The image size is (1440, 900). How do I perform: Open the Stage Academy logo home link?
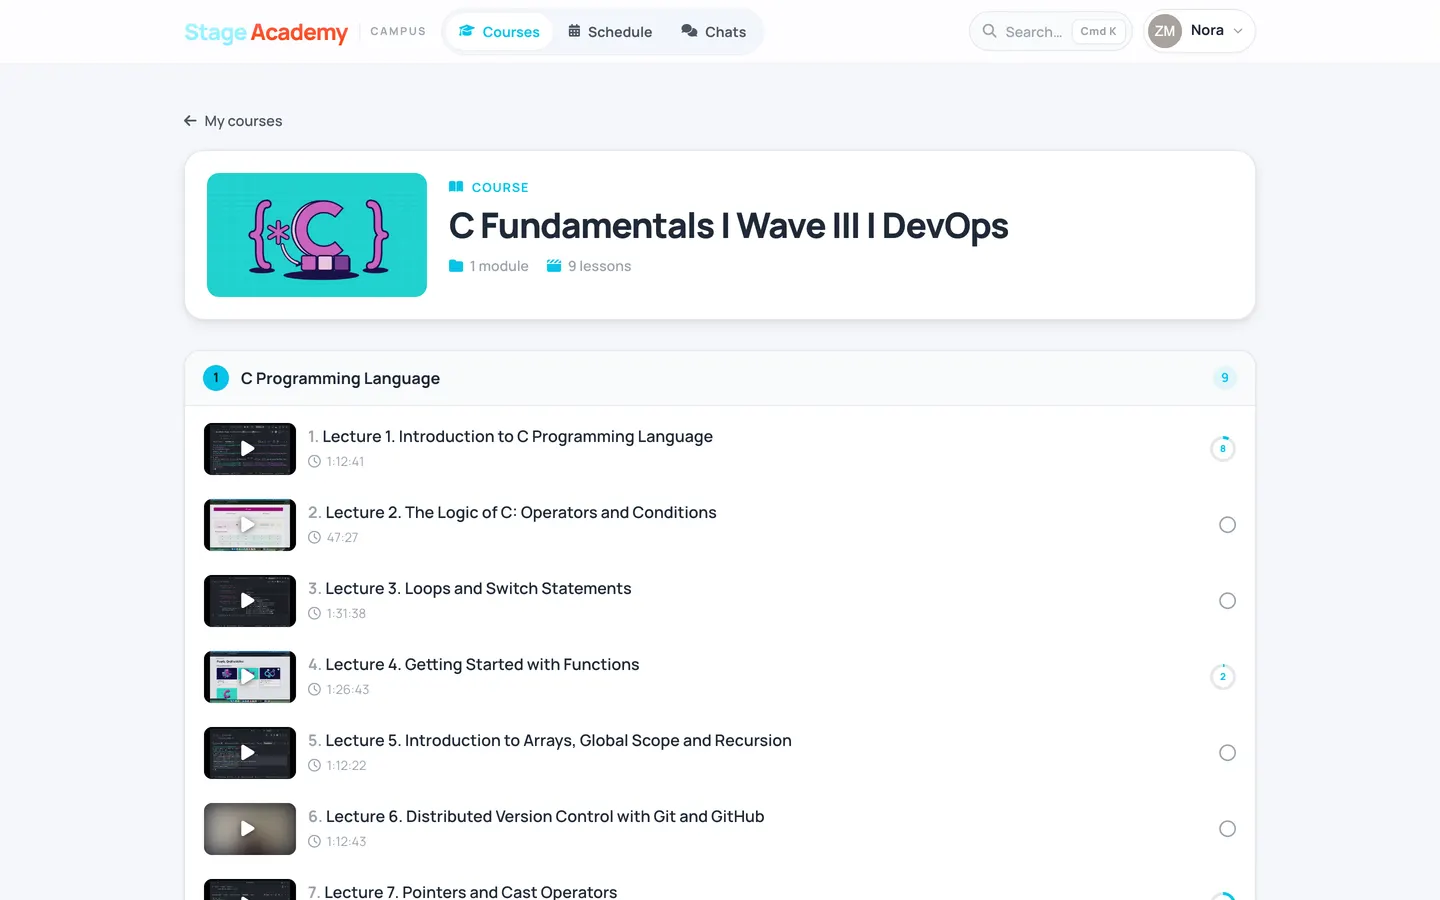(x=266, y=32)
